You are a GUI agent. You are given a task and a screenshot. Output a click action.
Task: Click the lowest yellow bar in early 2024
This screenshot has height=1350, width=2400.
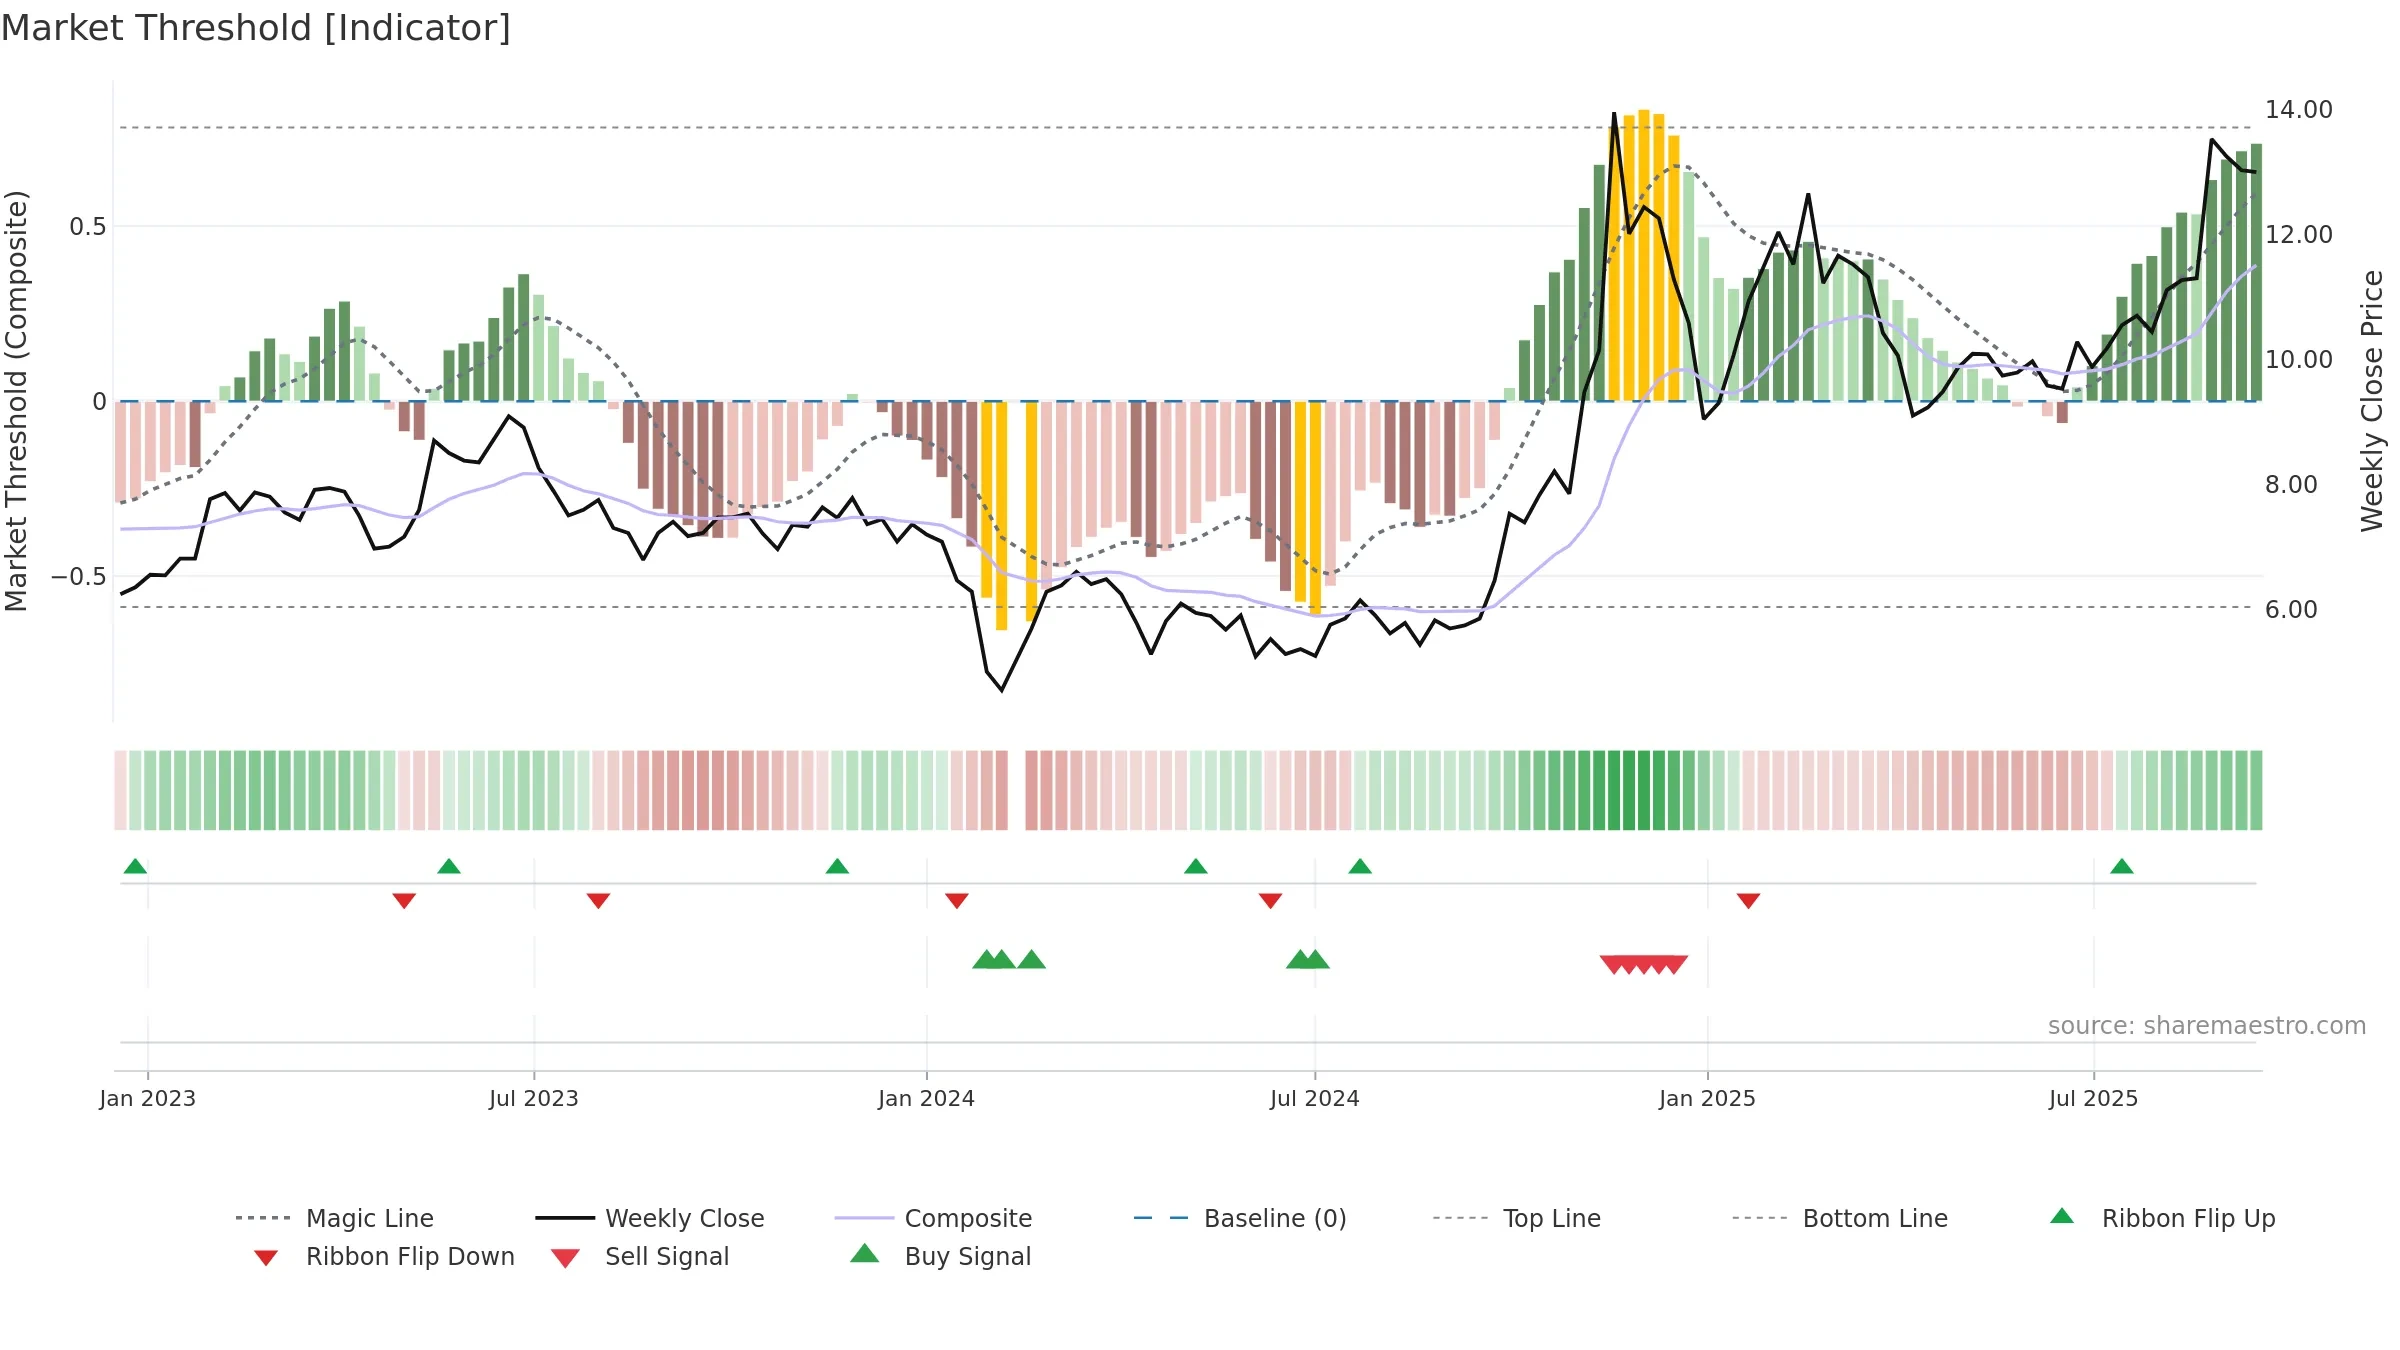click(1002, 515)
